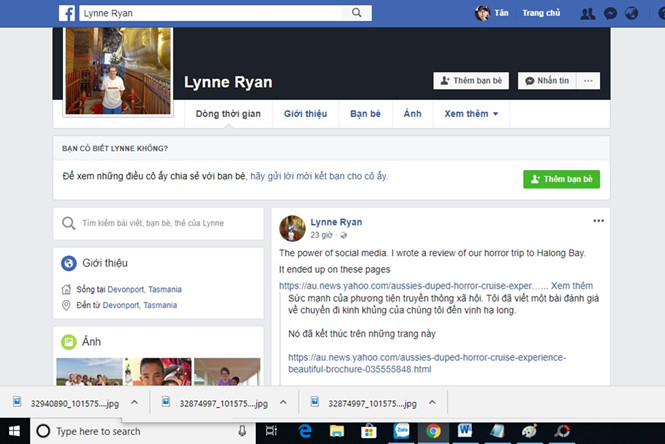Viewport: 665px width, 444px height.
Task: Open Chrome in the Windows taskbar
Action: tap(433, 431)
